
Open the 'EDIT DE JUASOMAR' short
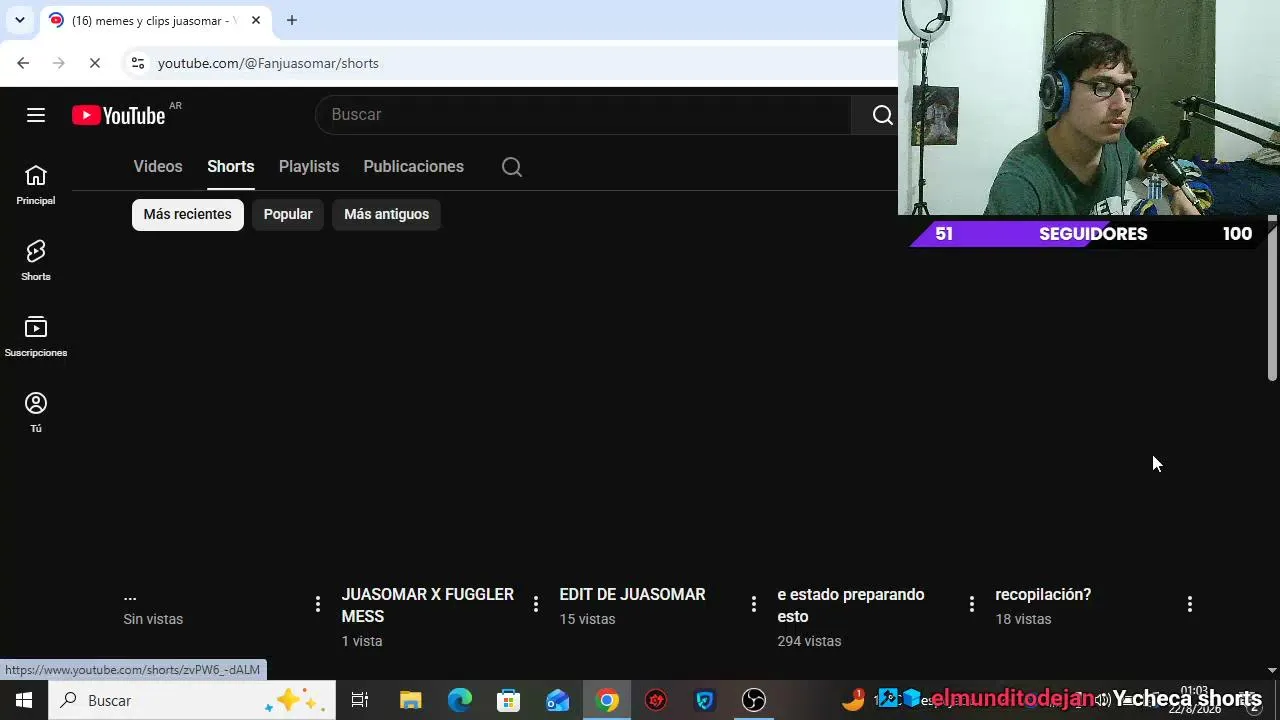(632, 594)
